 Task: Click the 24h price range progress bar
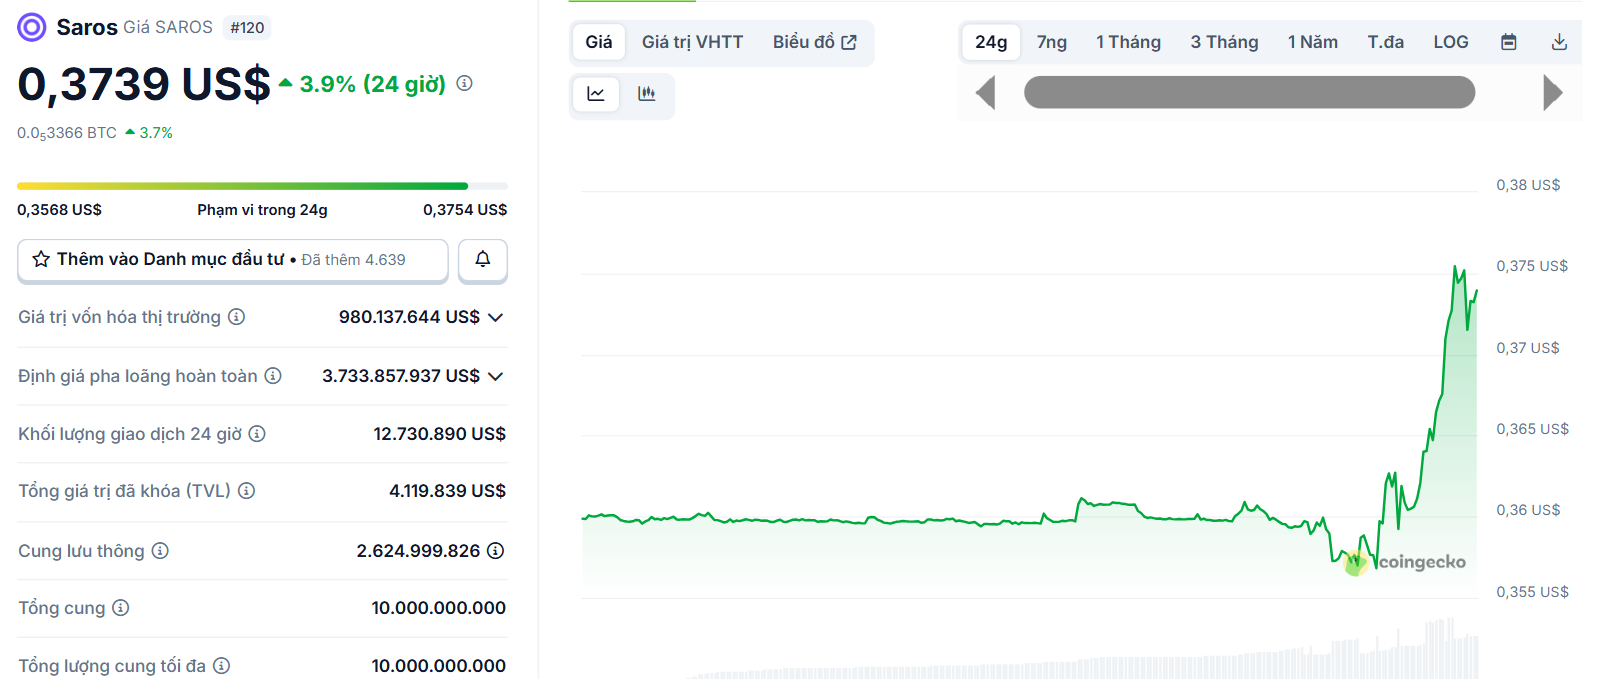(262, 186)
